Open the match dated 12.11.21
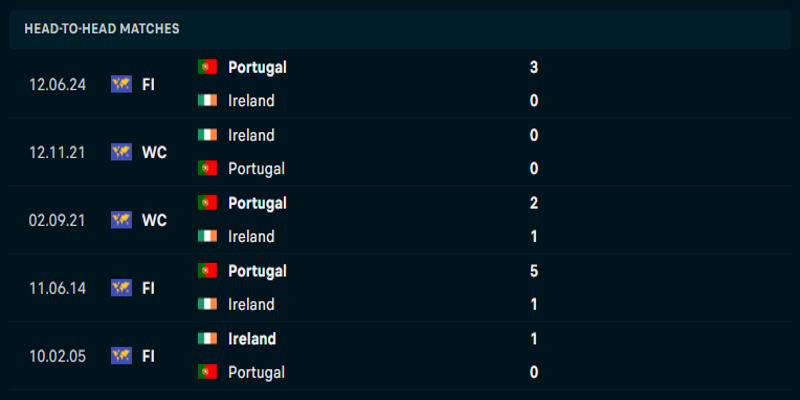Viewport: 800px width, 400px height. tap(57, 152)
